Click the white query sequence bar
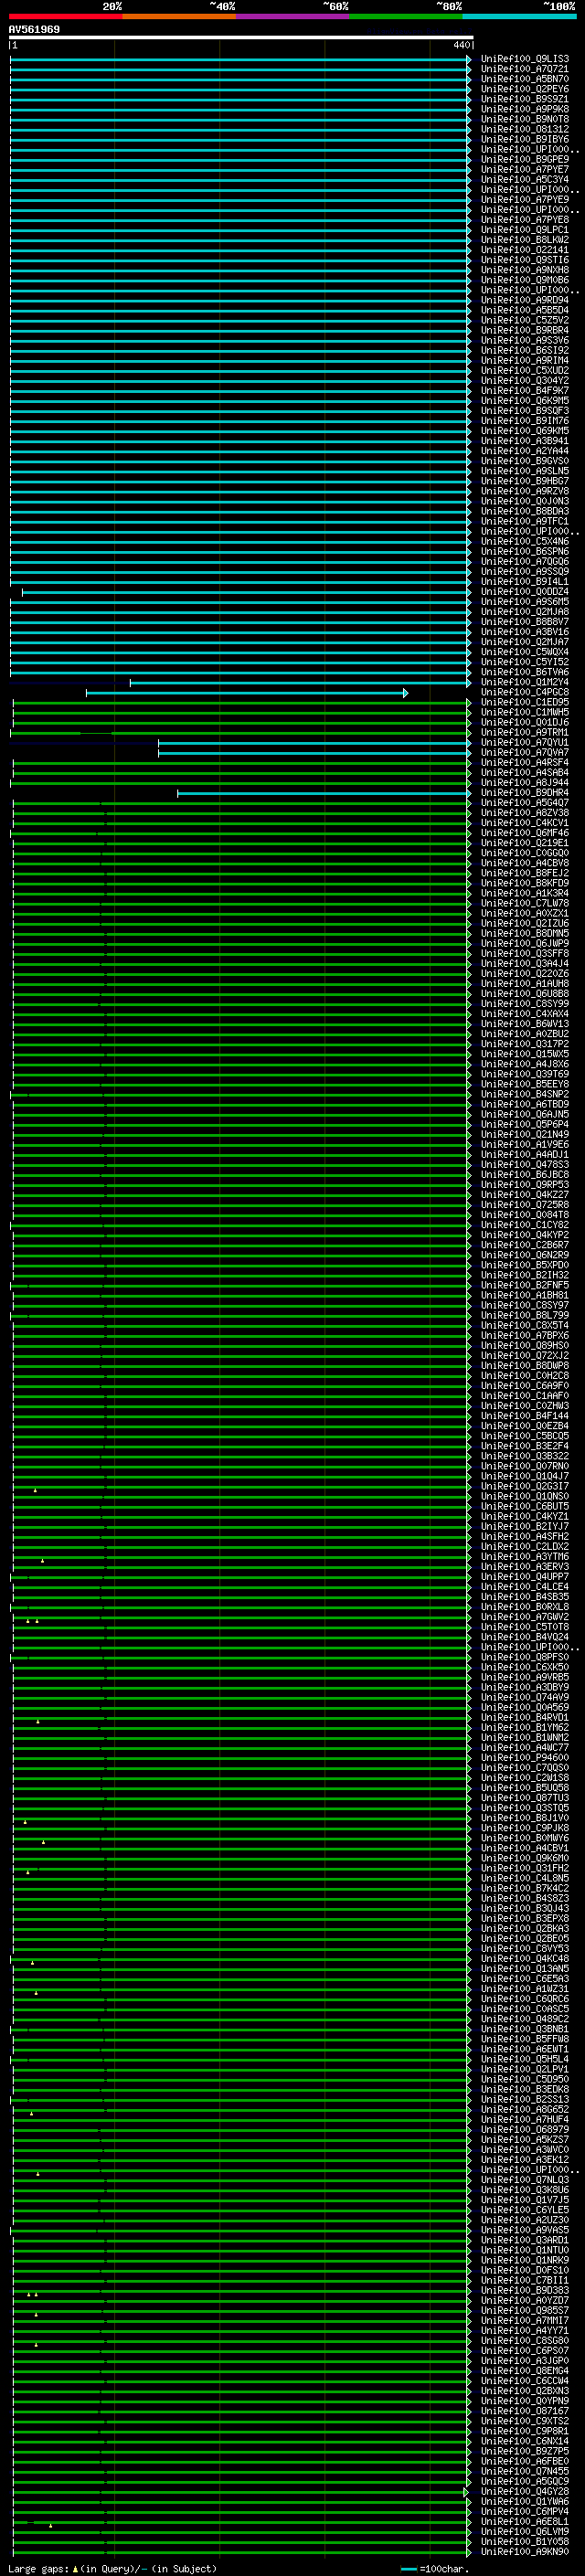Screen dimensions: 585x2576 241,37
